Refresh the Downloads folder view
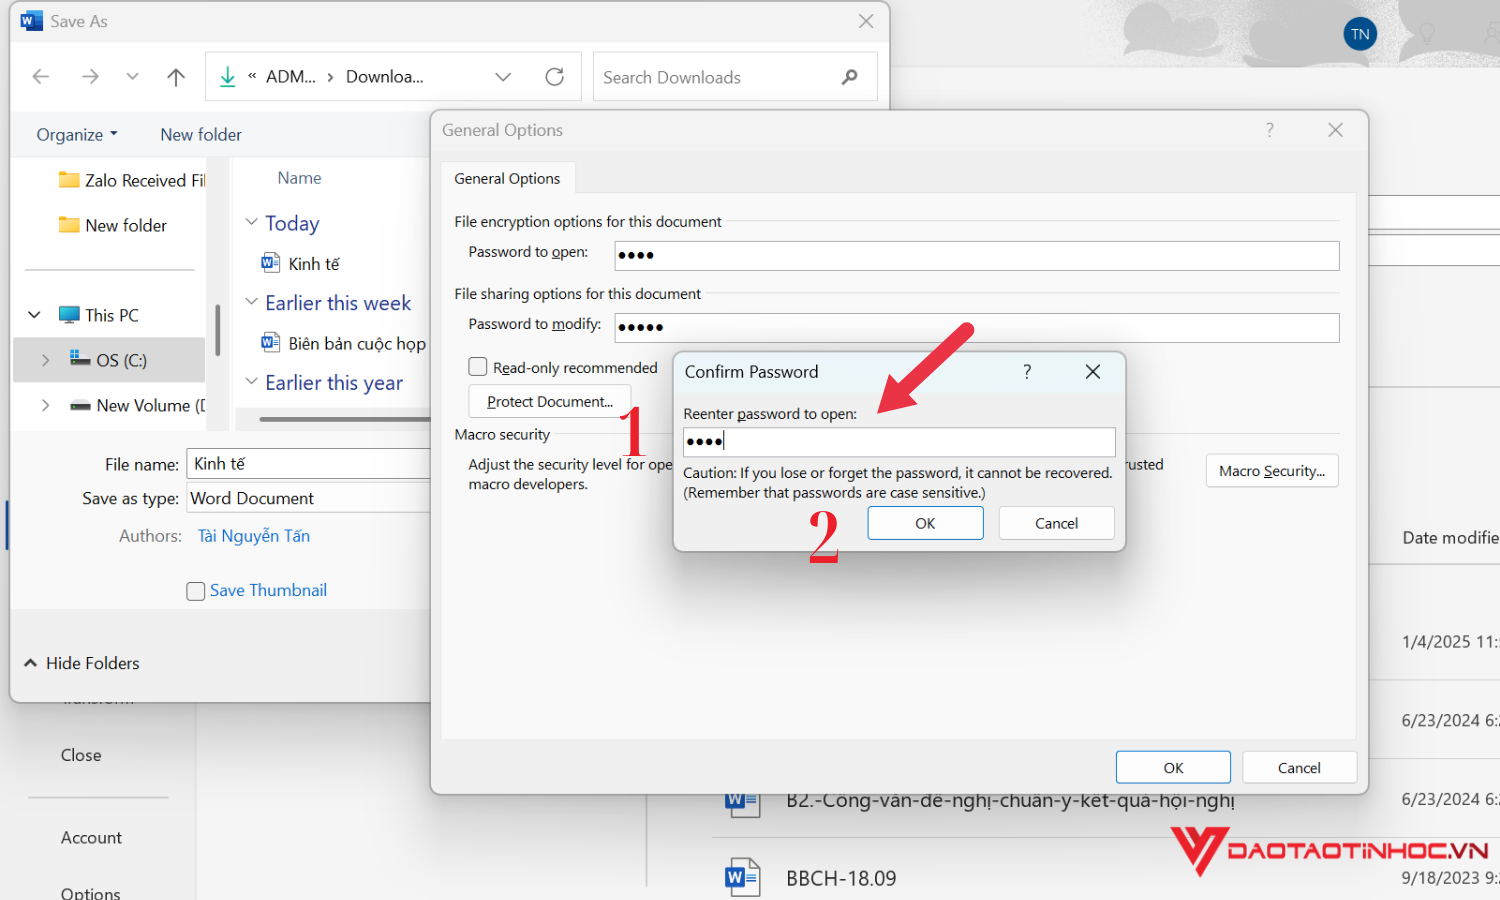Viewport: 1500px width, 900px height. point(555,77)
